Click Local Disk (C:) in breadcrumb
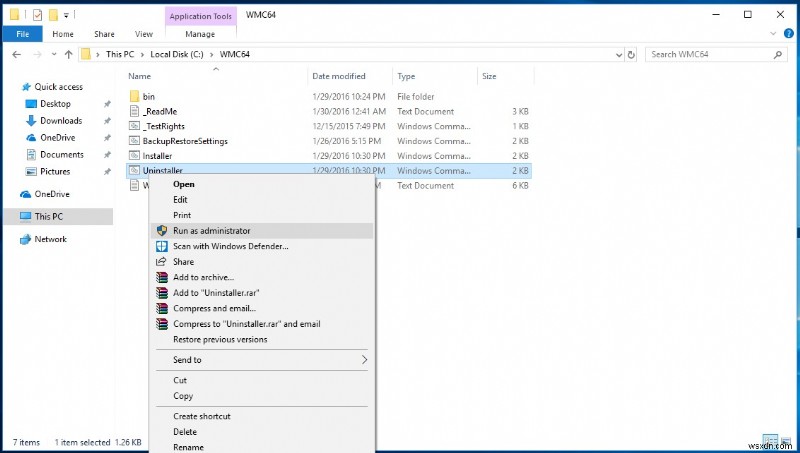 (177, 54)
